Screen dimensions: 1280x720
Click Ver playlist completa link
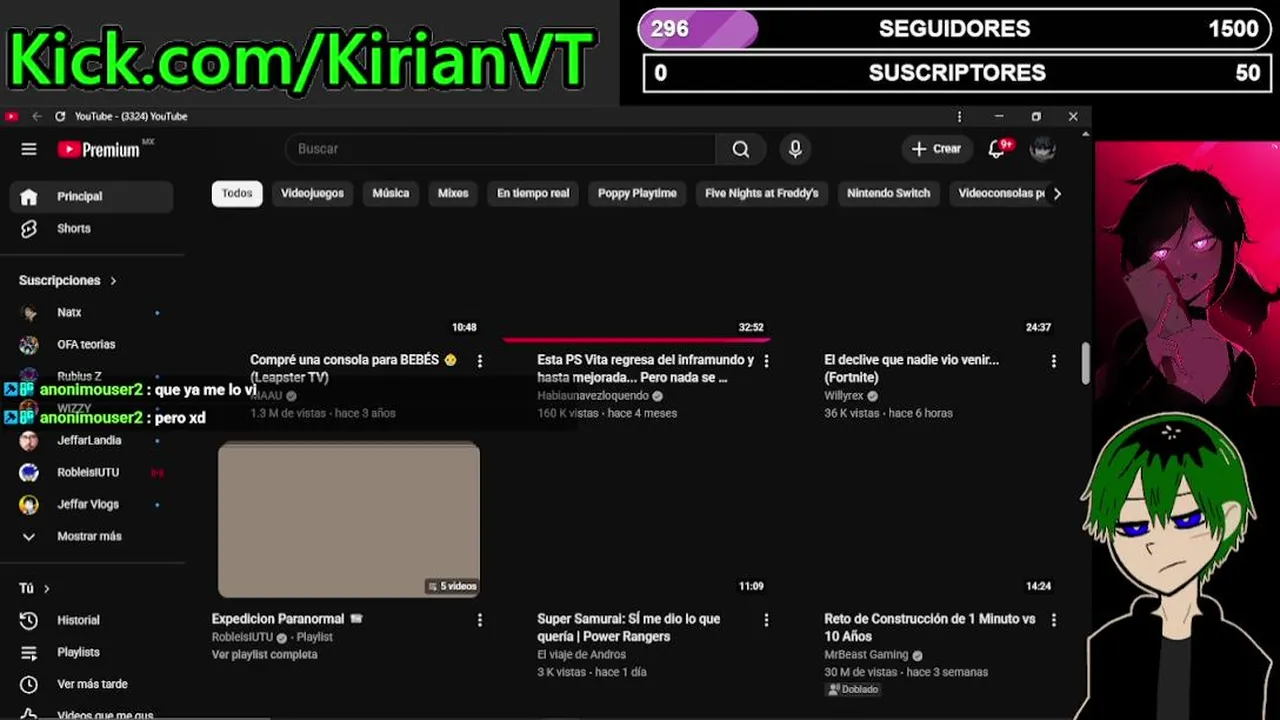264,655
